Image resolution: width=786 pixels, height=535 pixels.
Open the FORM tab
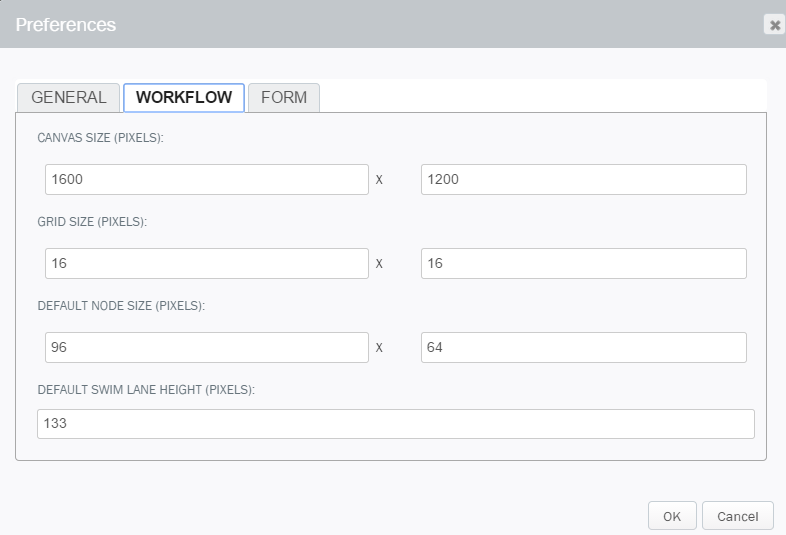coord(284,97)
